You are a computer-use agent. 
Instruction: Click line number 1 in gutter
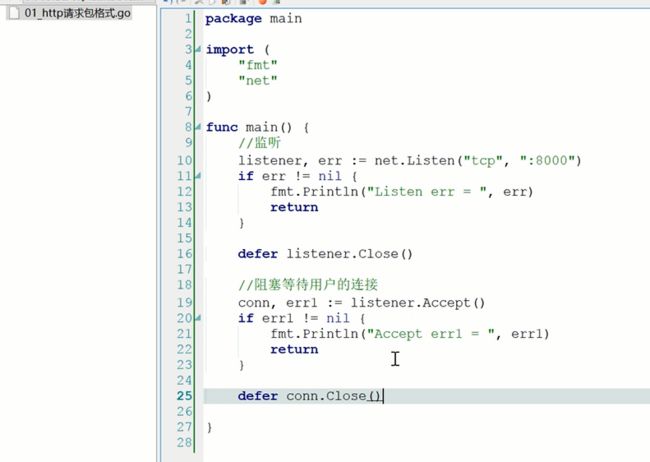point(189,19)
